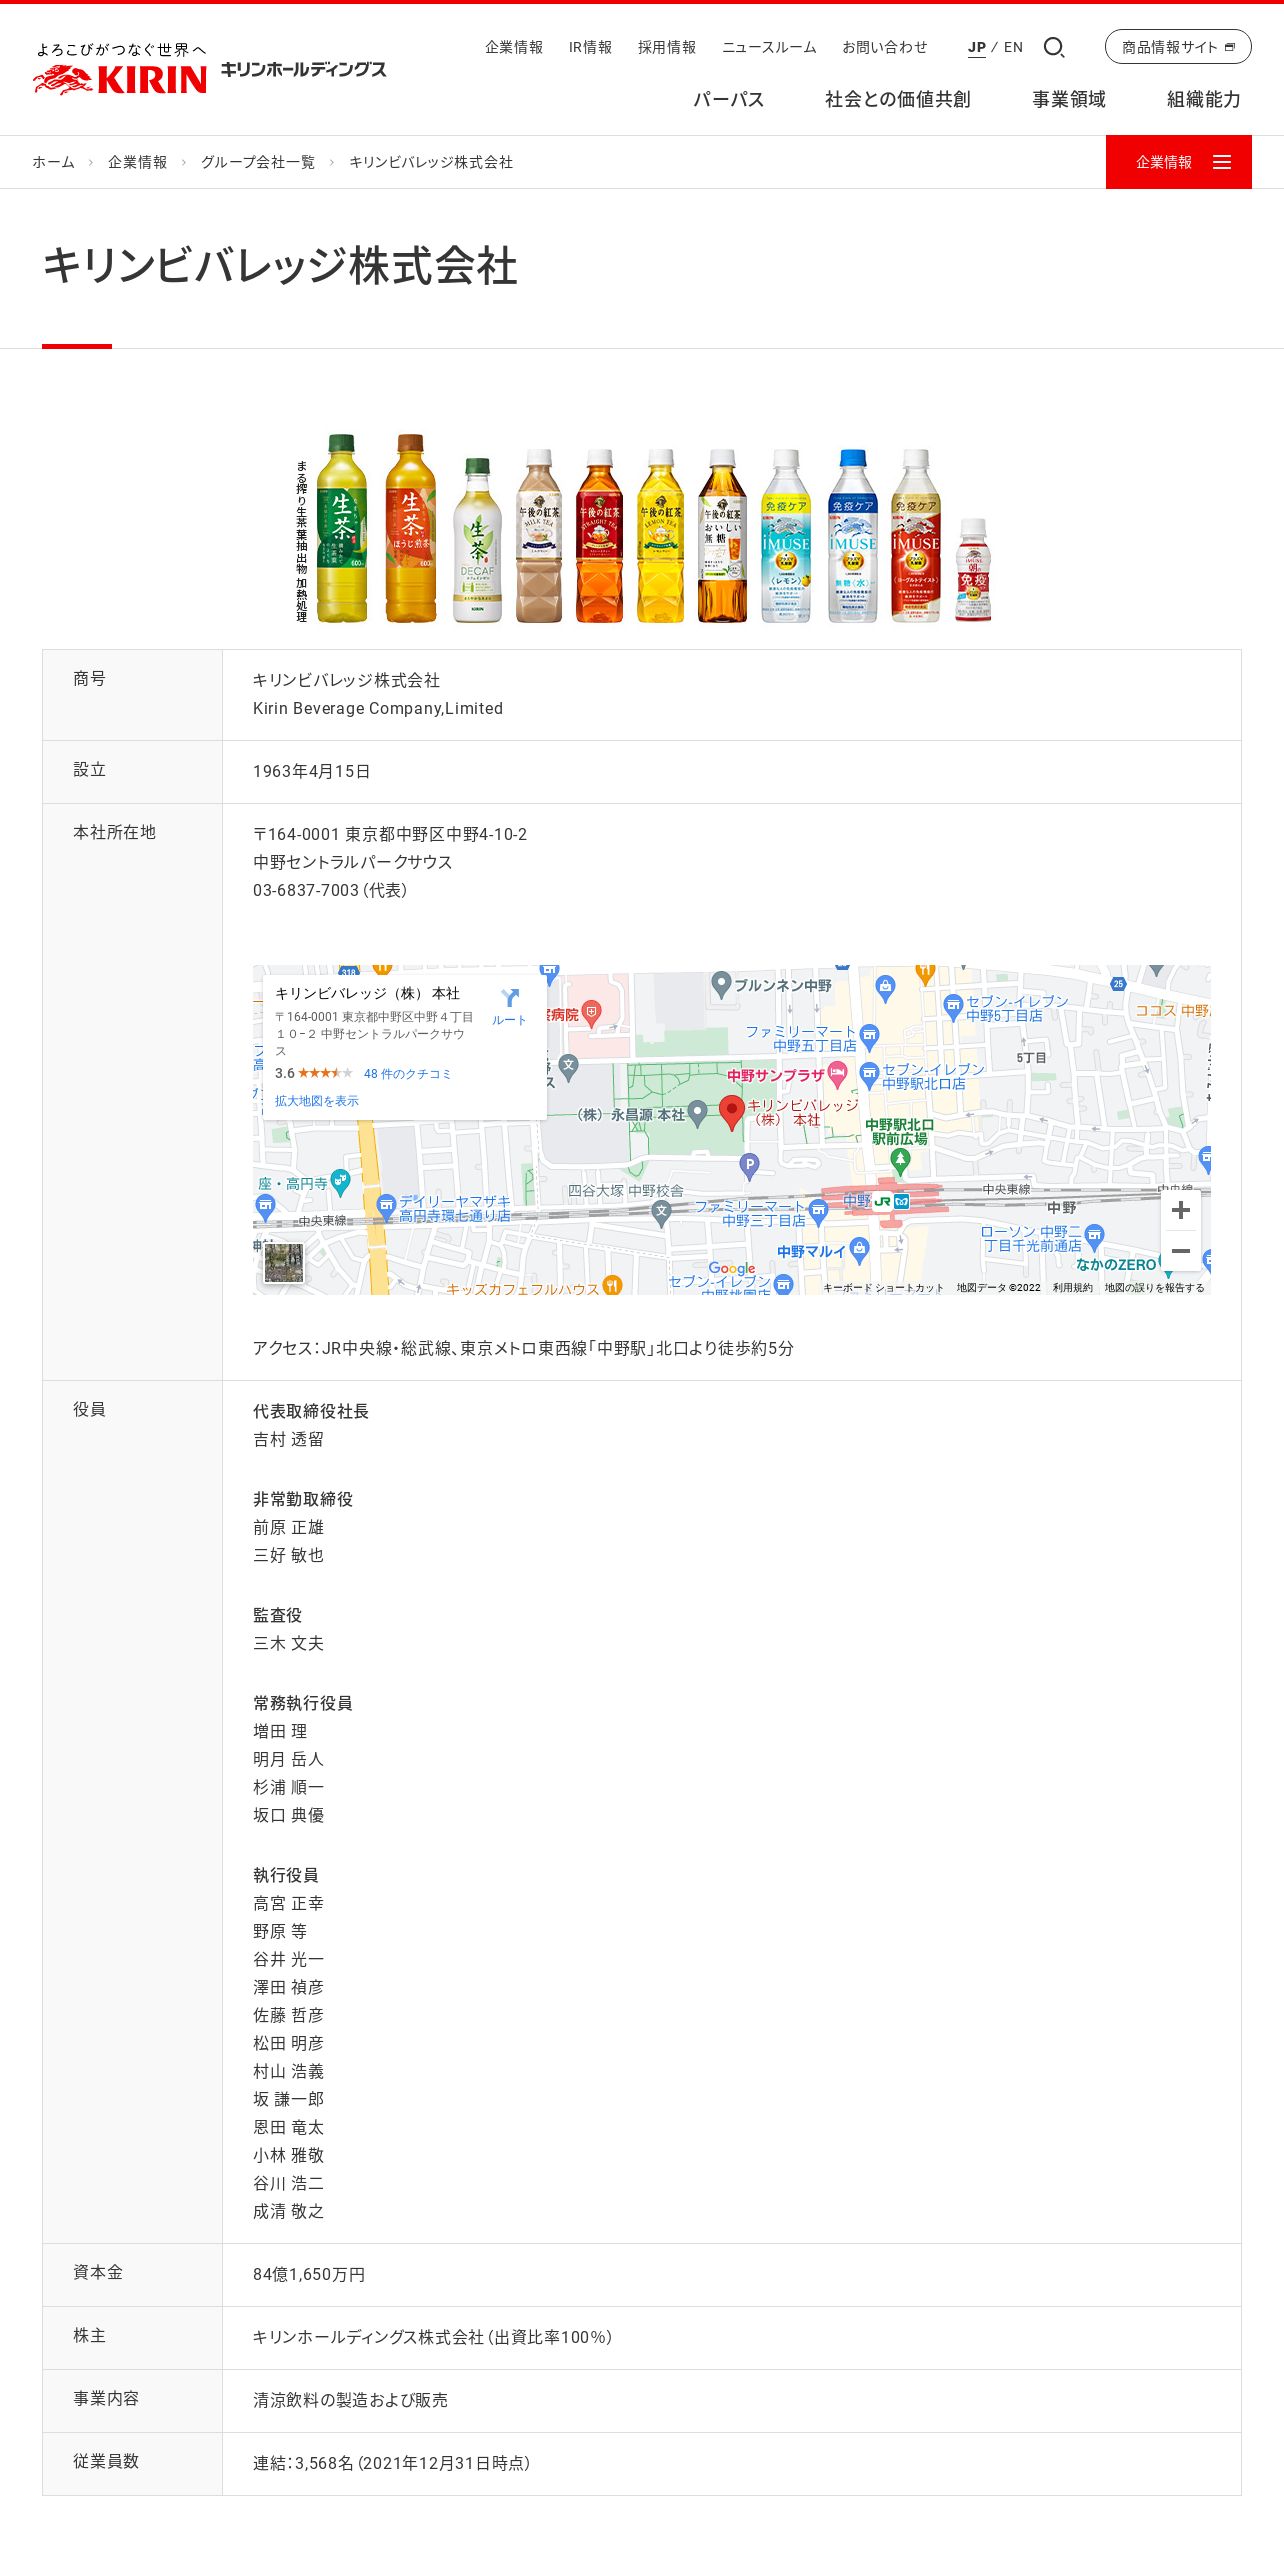This screenshot has height=2568, width=1284.
Task: Click the 永昌源 本社 map marker
Action: pos(698,1112)
